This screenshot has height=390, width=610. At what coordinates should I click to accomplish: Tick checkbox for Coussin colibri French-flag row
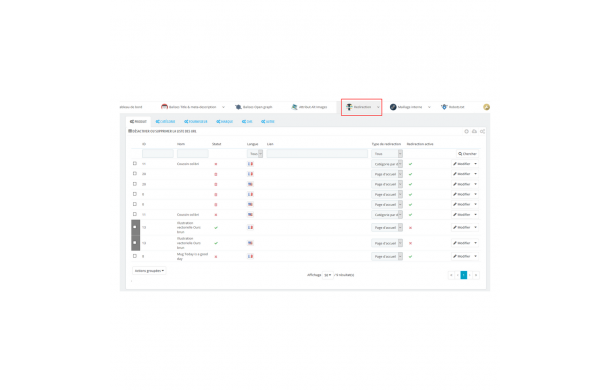pos(135,163)
